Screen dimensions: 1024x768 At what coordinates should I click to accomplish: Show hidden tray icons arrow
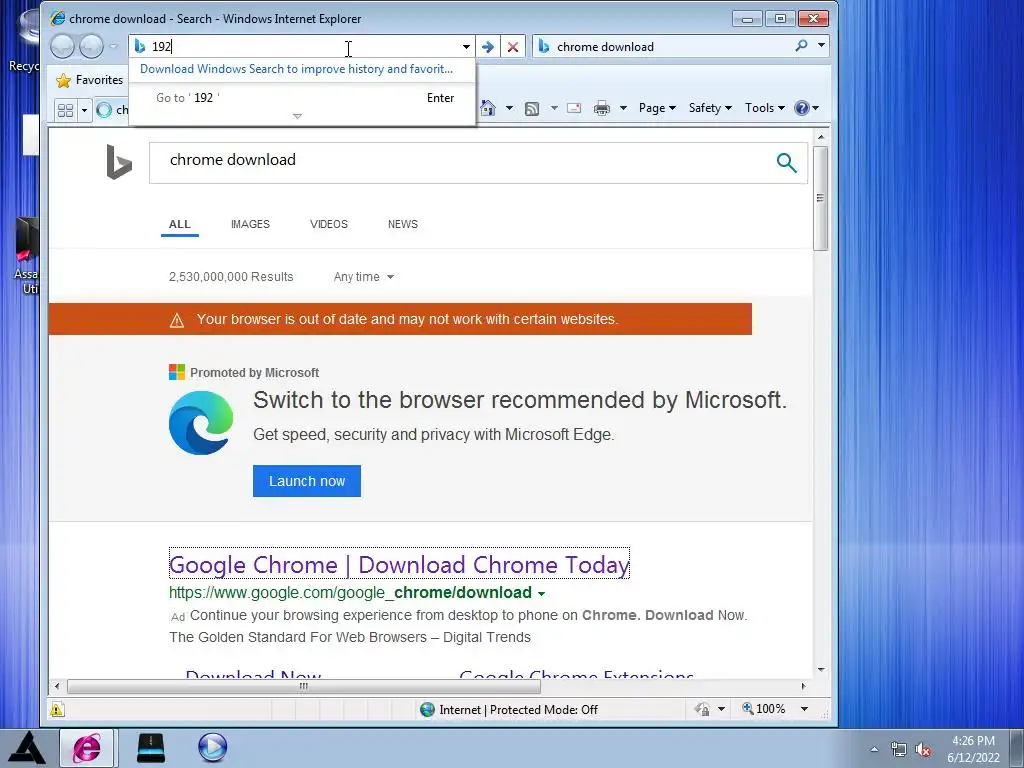[874, 749]
